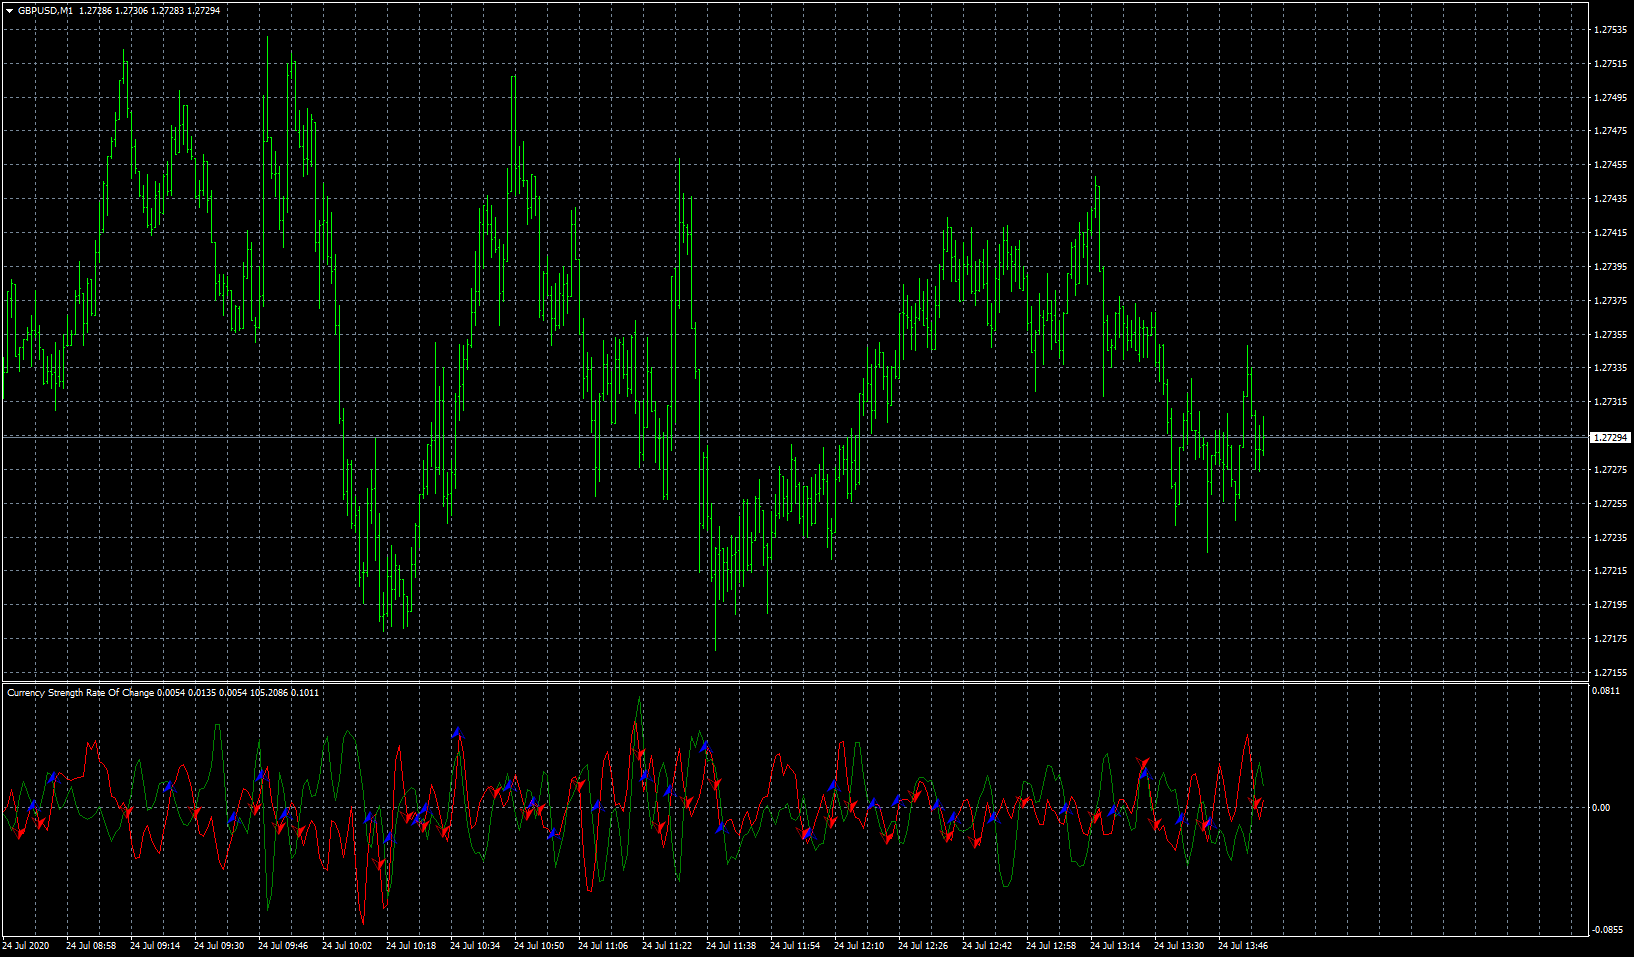
Task: Click the current price tag 1.27294
Action: (x=1610, y=437)
